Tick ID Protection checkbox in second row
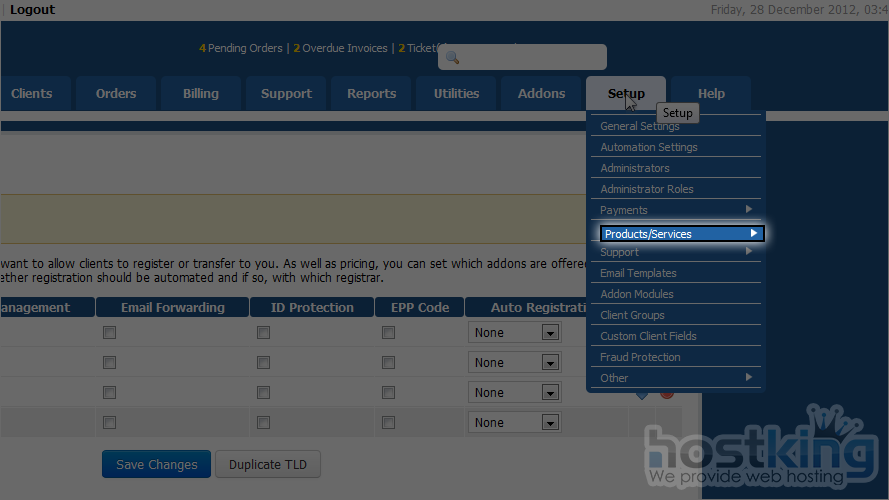The height and width of the screenshot is (500, 889). (263, 363)
